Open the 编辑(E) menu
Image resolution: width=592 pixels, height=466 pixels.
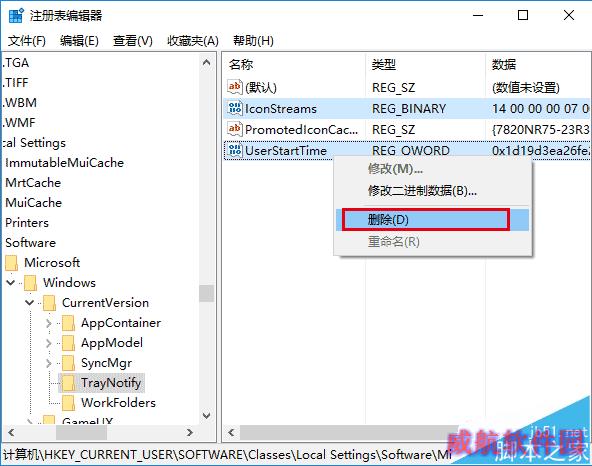pyautogui.click(x=79, y=40)
